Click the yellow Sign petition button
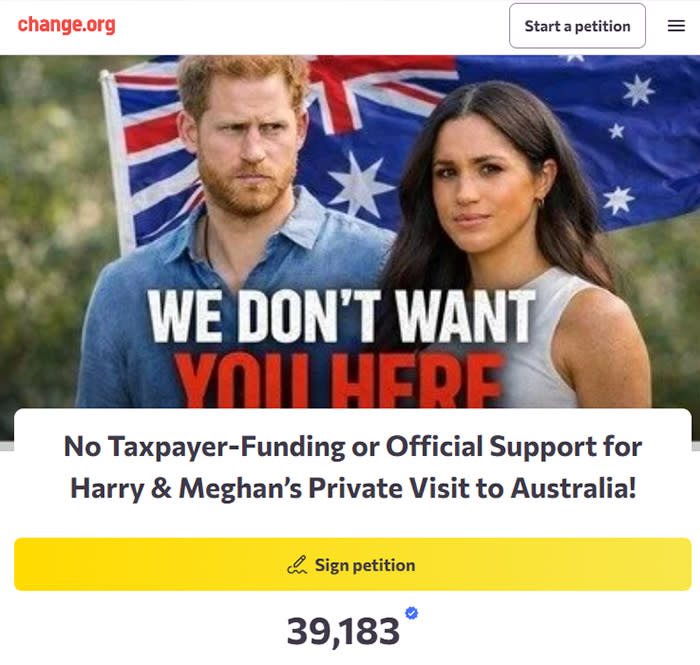The image size is (700, 665). pyautogui.click(x=352, y=564)
